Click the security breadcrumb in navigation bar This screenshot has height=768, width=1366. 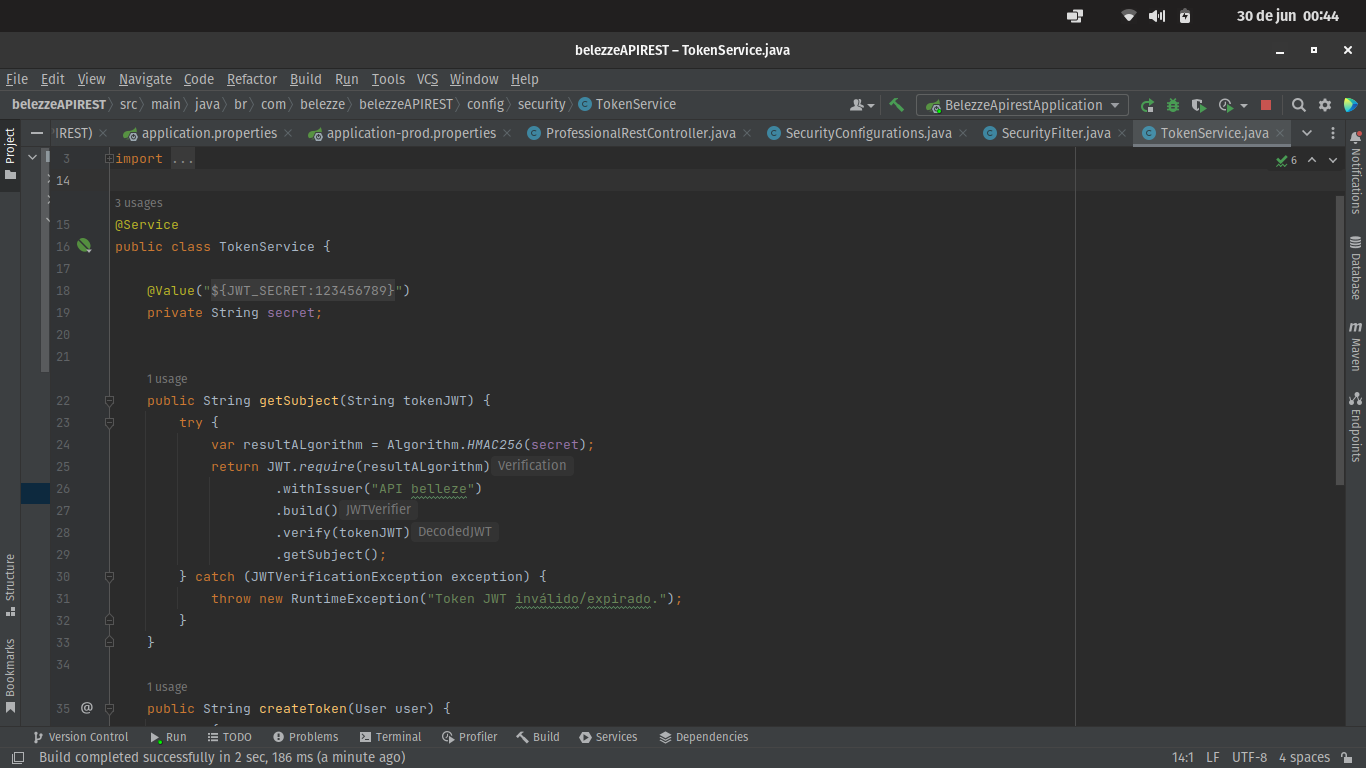click(541, 104)
